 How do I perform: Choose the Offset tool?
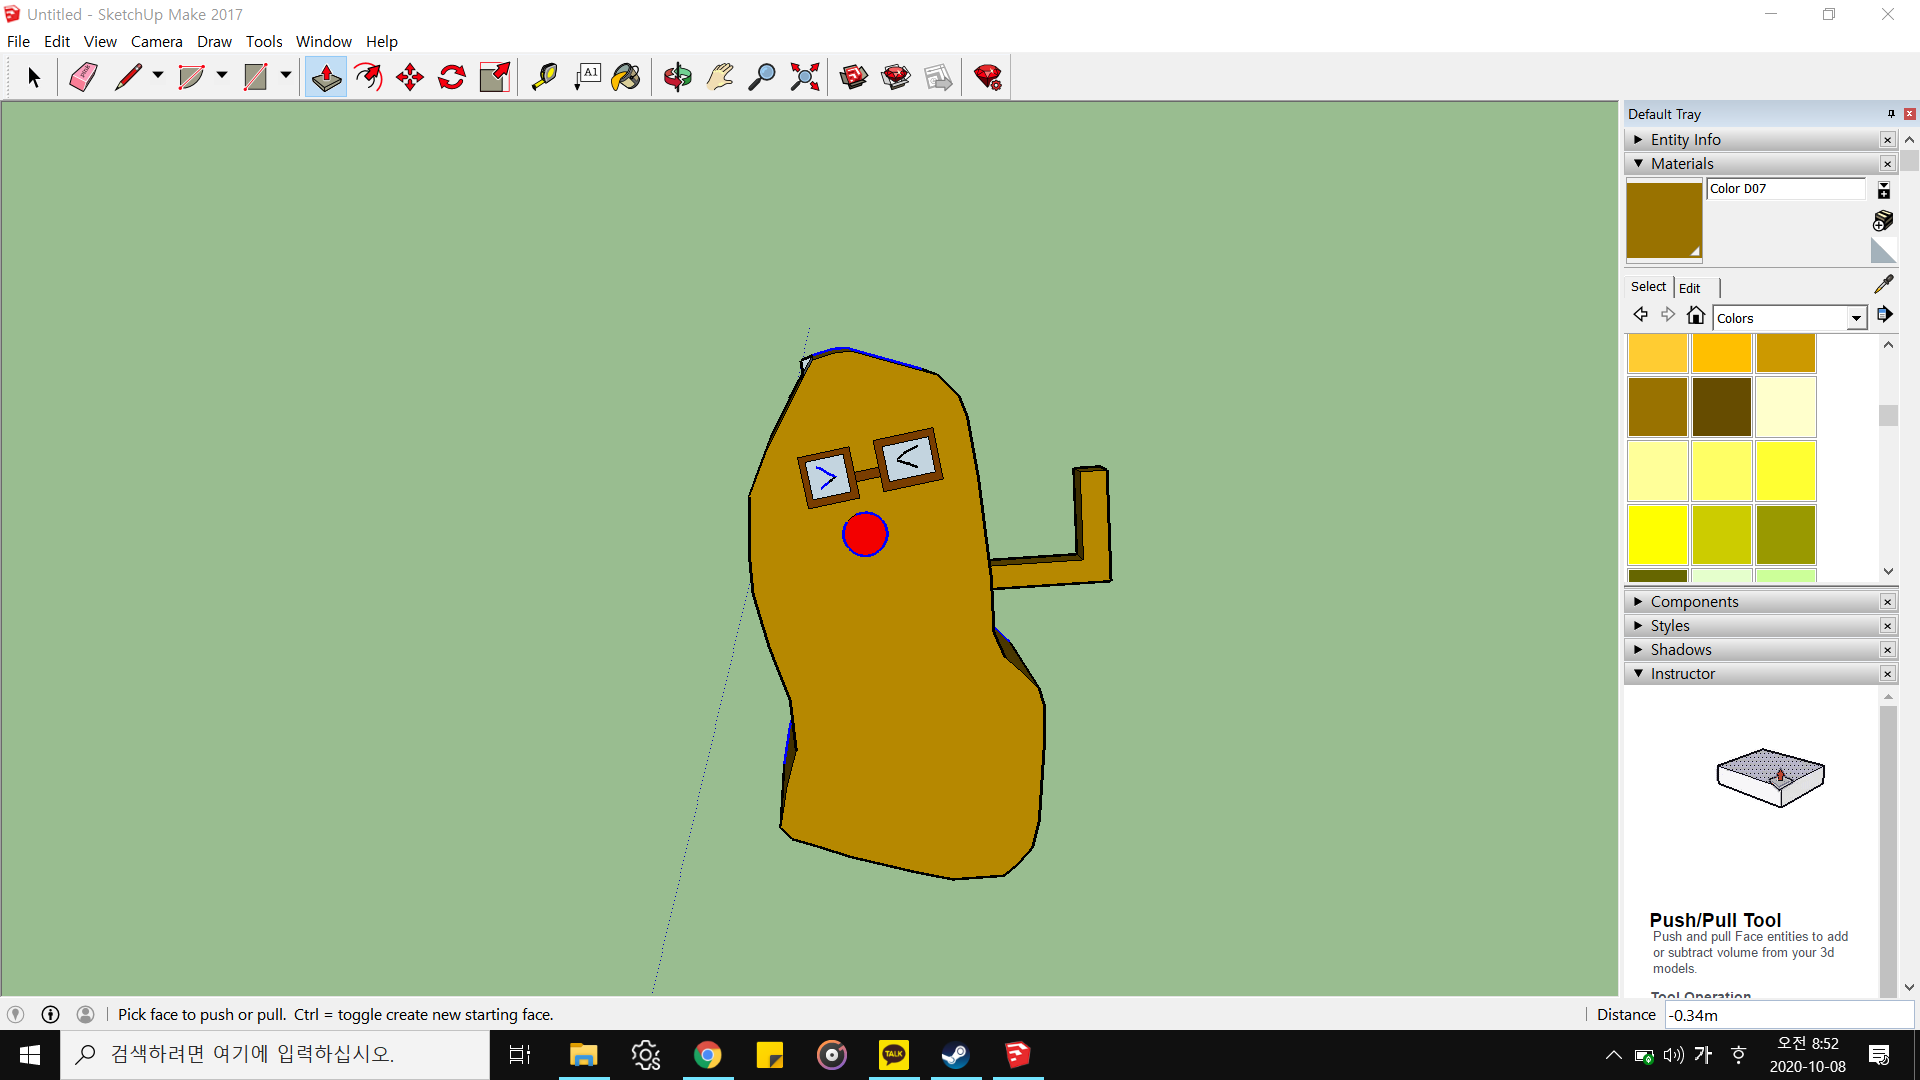[368, 77]
